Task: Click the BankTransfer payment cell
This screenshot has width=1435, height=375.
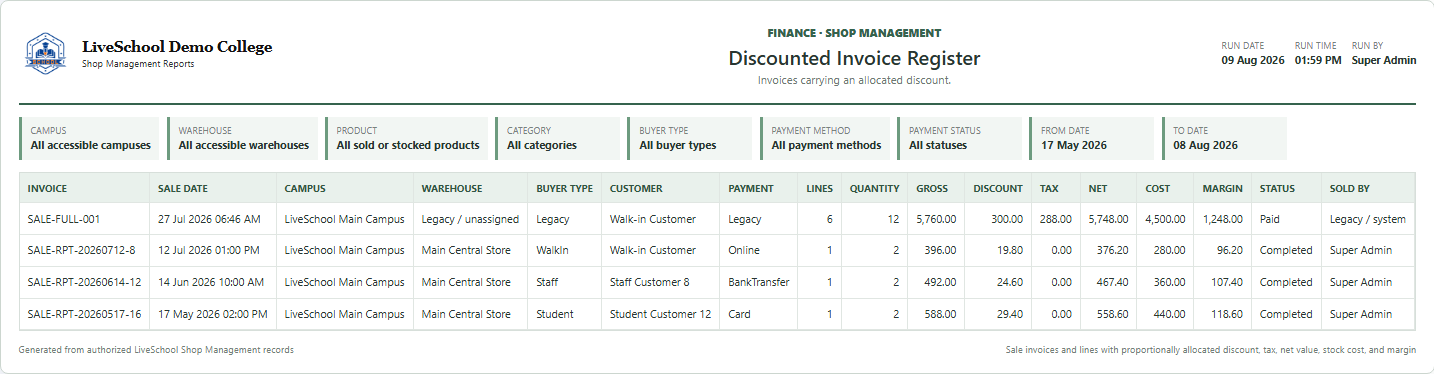Action: click(759, 283)
